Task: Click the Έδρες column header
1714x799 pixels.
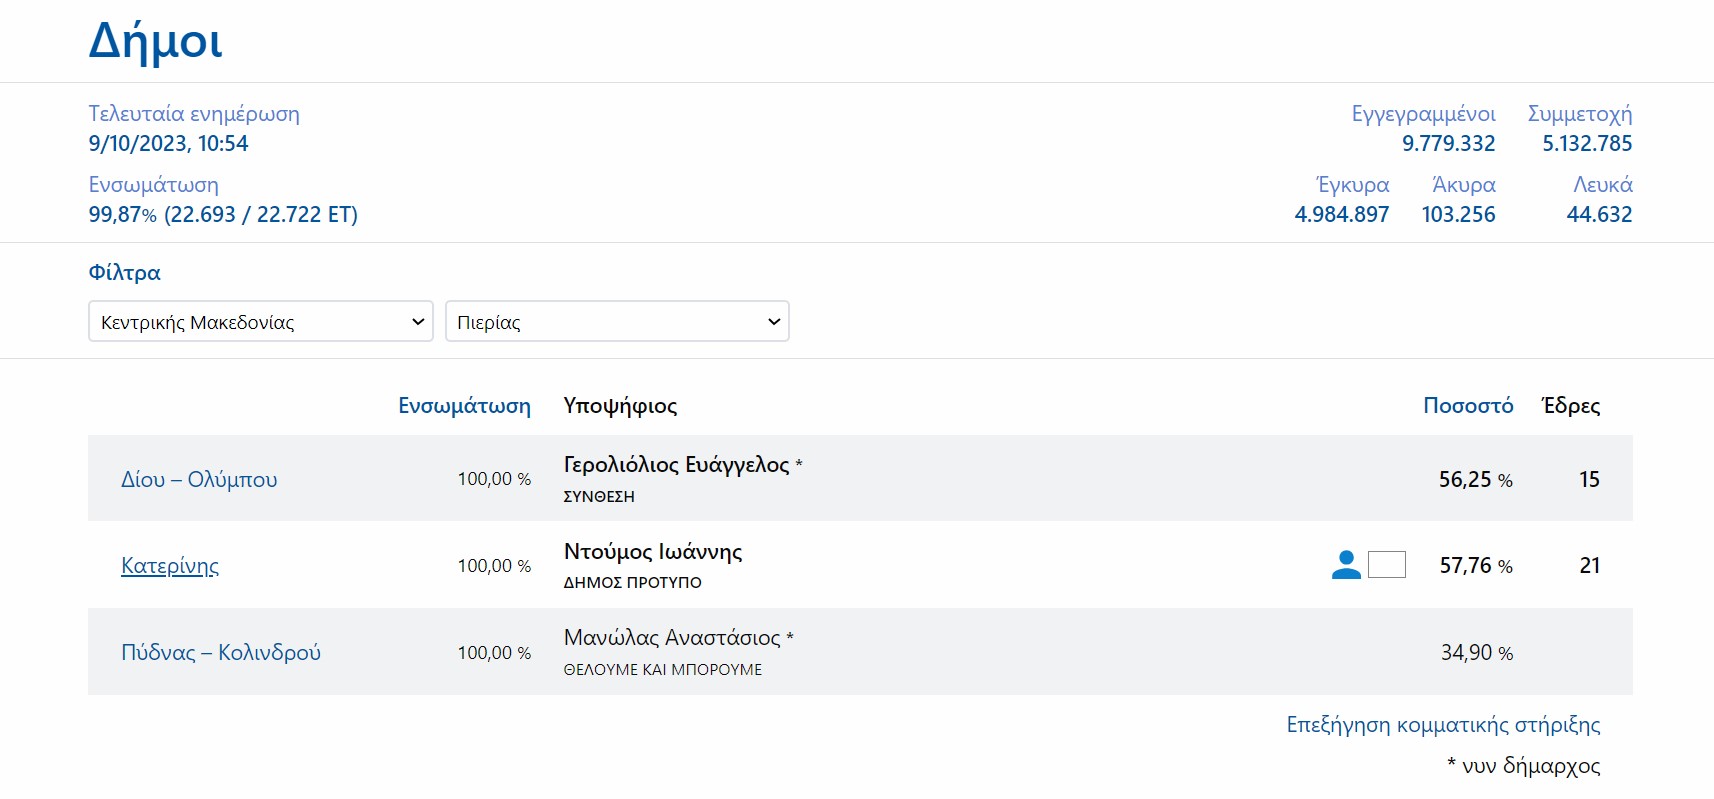Action: click(1570, 406)
